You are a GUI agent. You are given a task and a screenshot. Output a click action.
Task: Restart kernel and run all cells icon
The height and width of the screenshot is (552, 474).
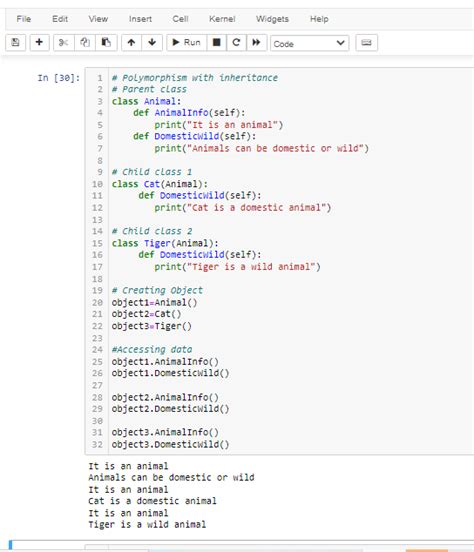256,43
